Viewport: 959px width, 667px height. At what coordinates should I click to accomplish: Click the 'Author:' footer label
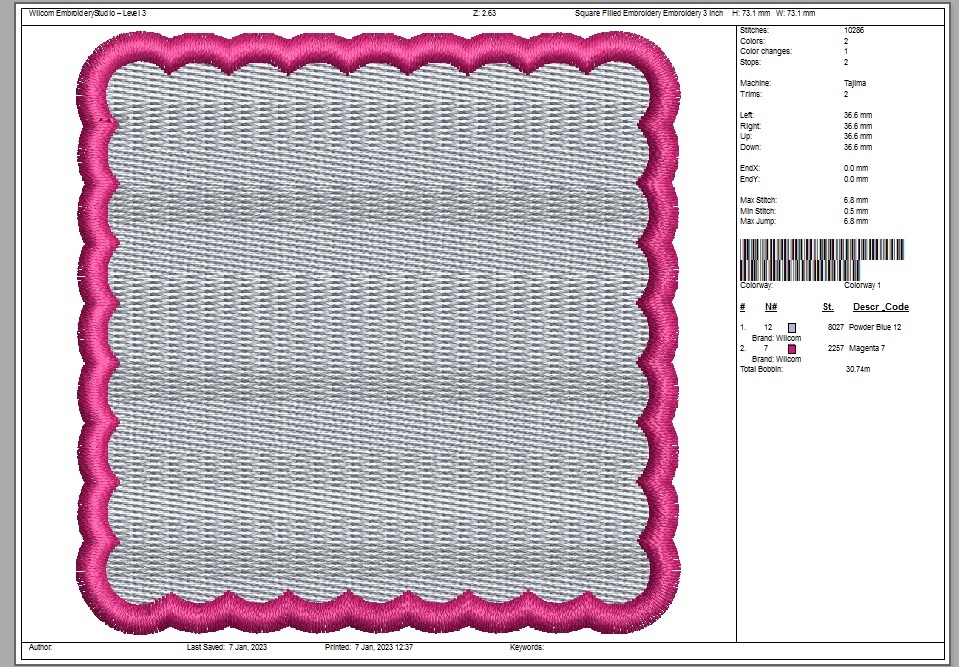40,647
